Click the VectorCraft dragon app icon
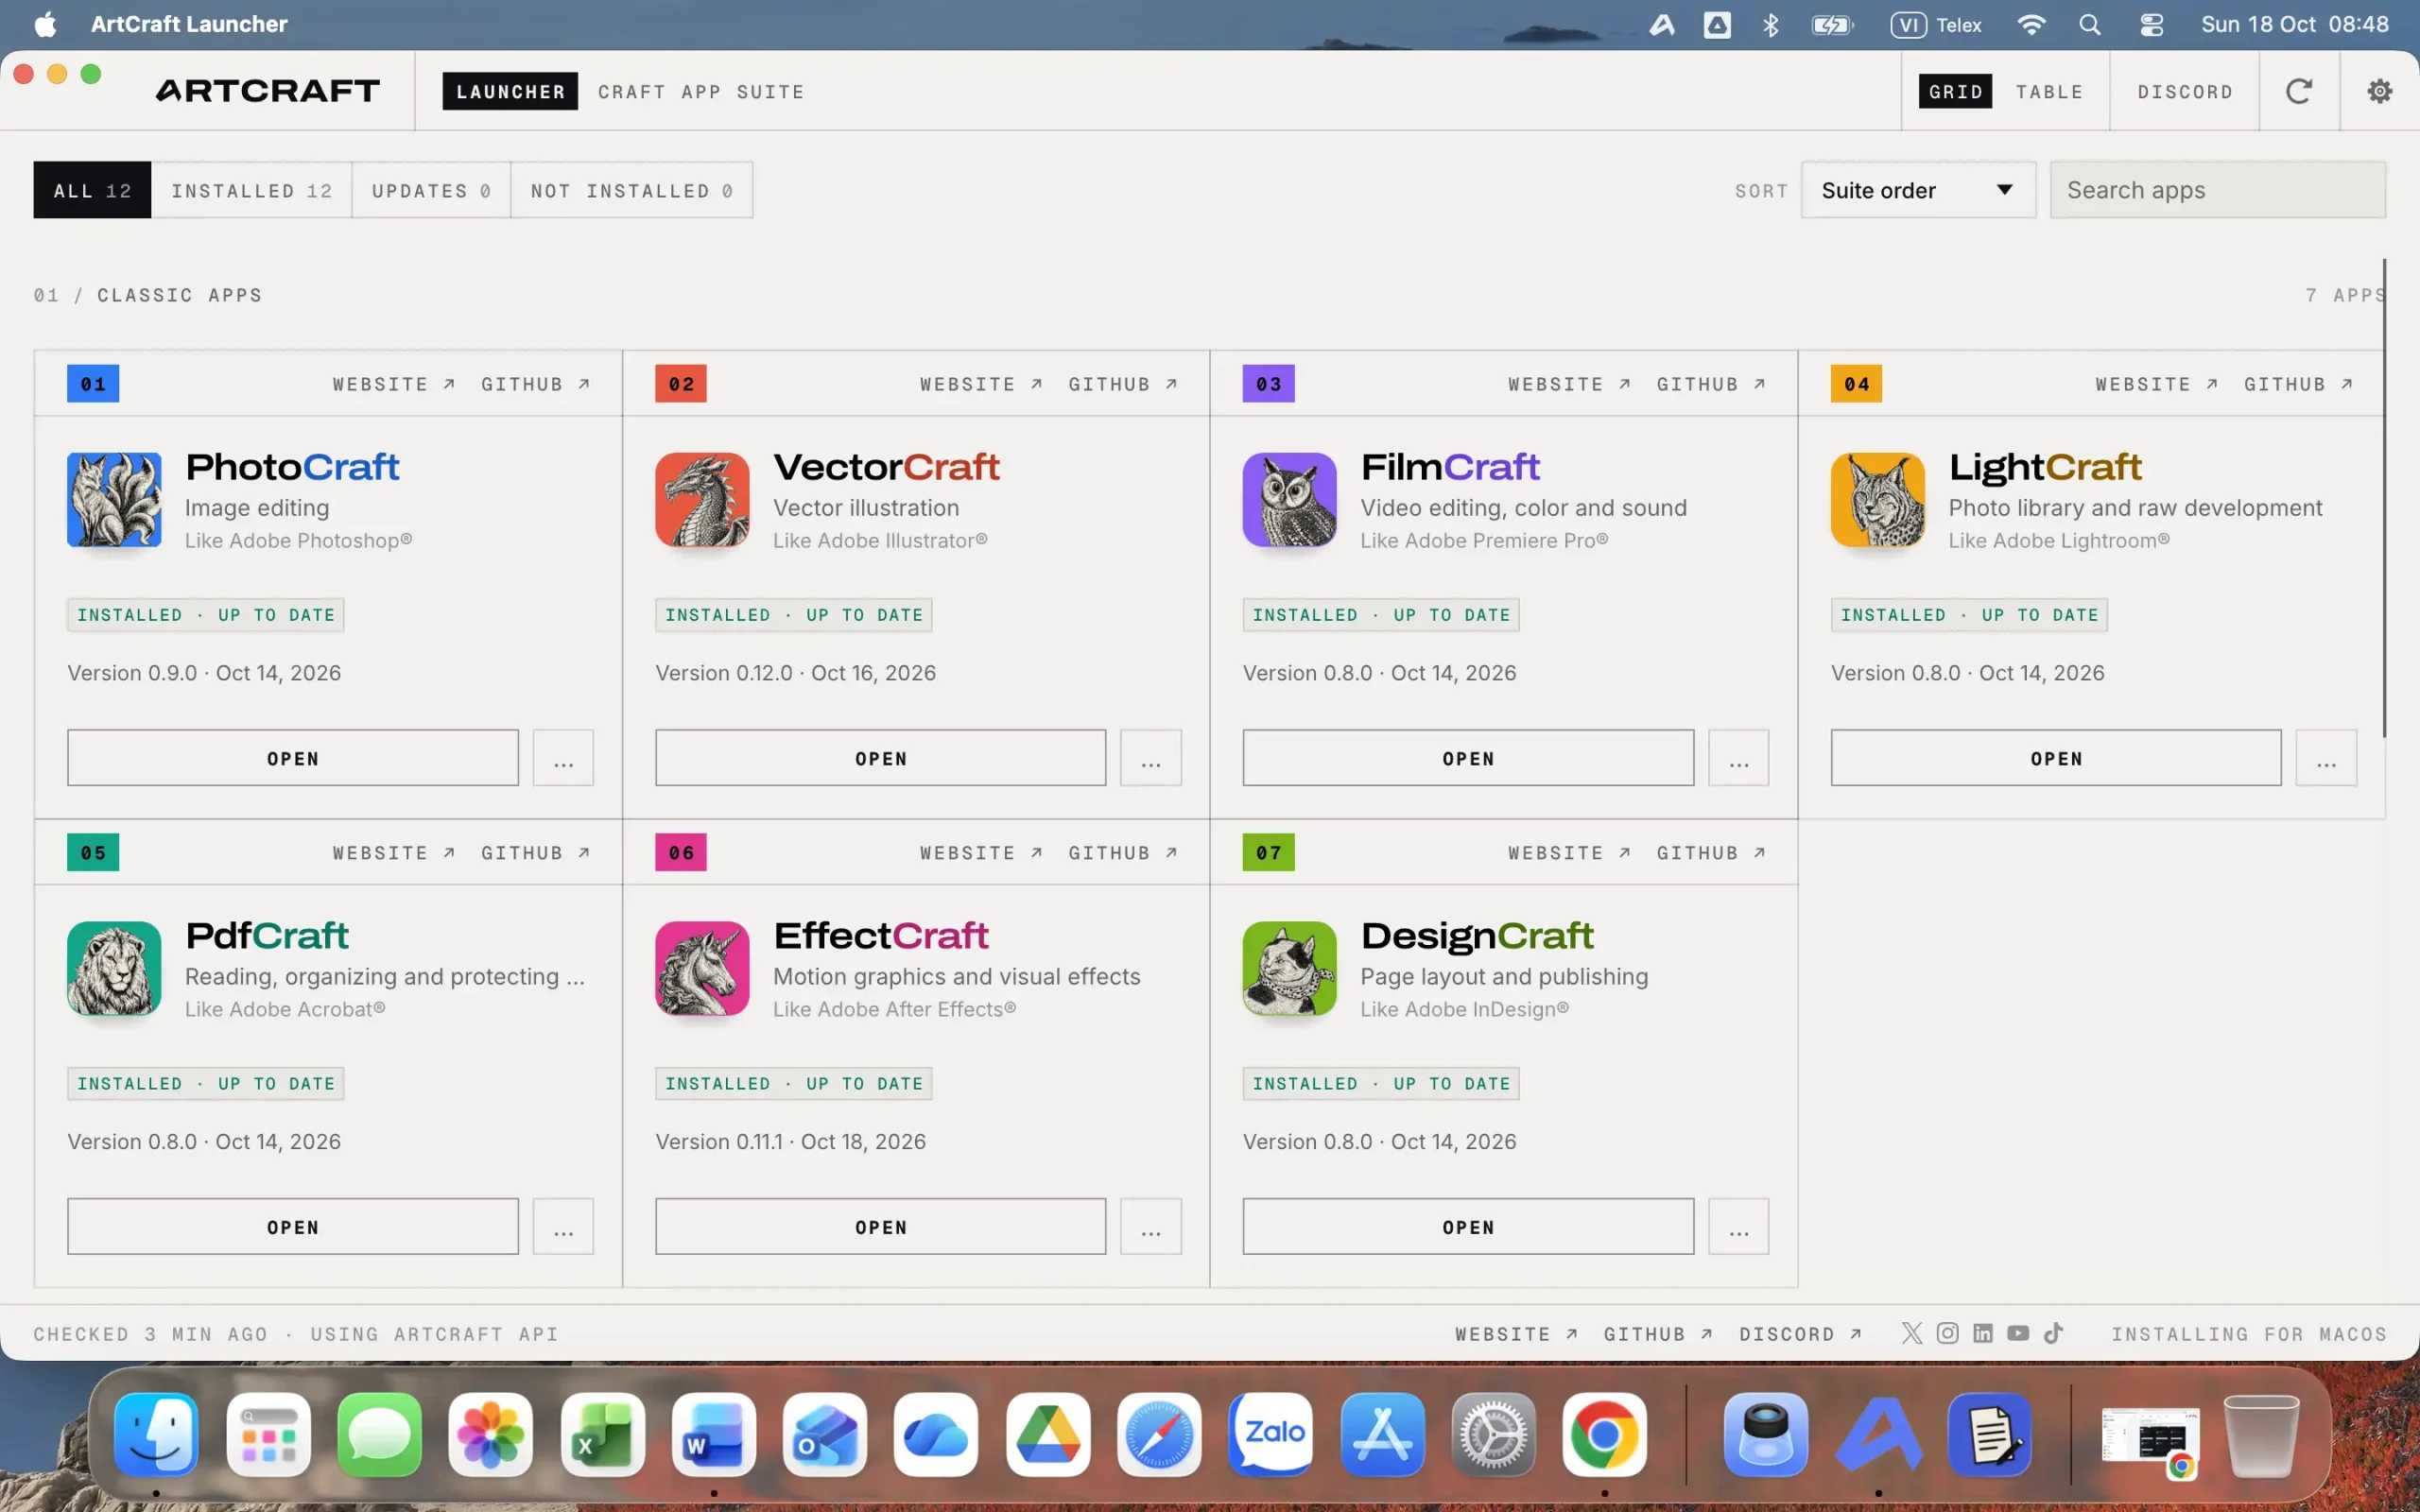This screenshot has width=2420, height=1512. pyautogui.click(x=702, y=500)
